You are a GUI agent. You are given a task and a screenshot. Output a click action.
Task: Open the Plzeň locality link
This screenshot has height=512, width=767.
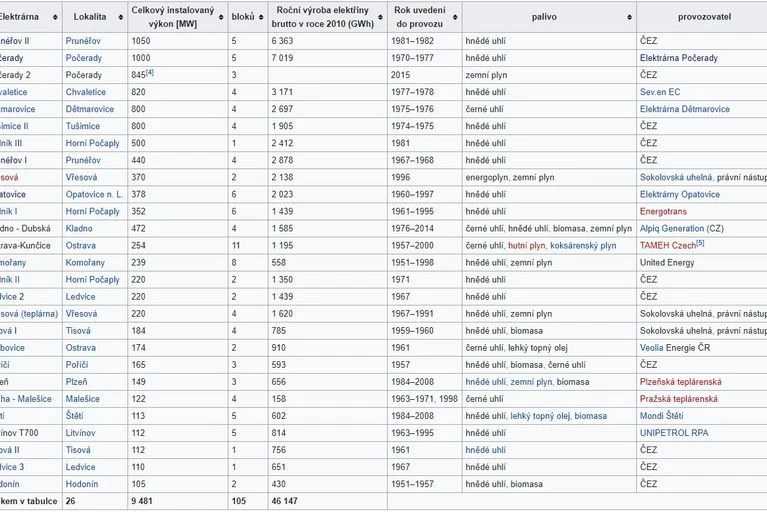pos(76,382)
